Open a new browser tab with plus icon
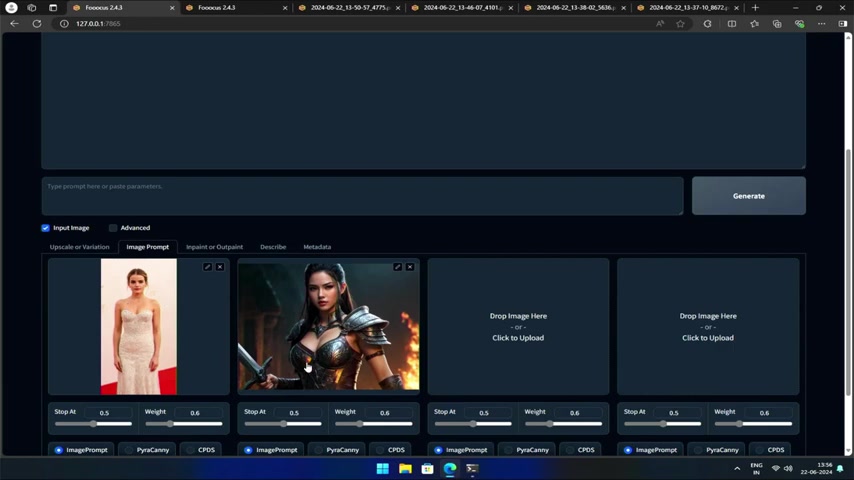 click(755, 8)
